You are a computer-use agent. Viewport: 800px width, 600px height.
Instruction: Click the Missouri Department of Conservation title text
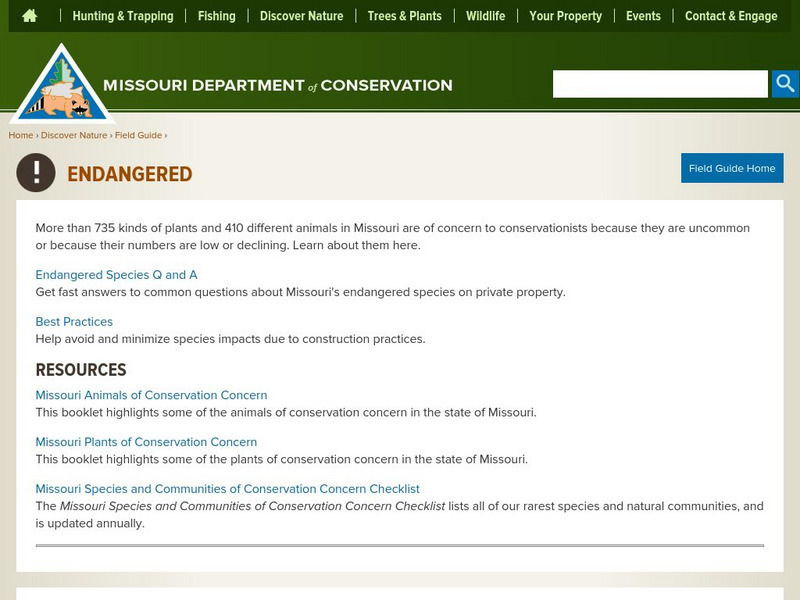[278, 85]
